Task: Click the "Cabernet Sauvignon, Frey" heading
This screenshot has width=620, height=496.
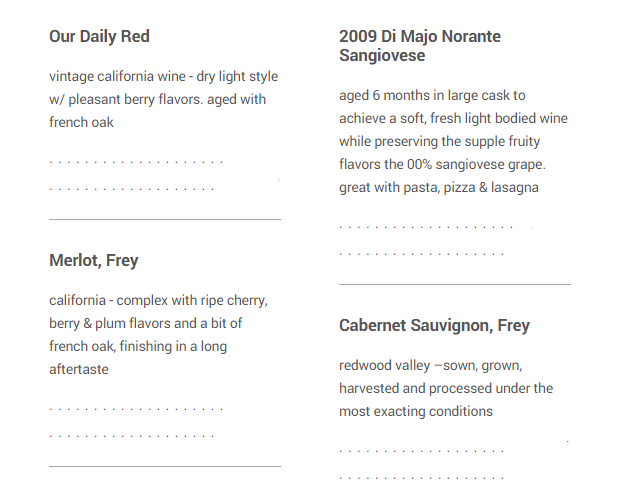Action: pyautogui.click(x=434, y=326)
